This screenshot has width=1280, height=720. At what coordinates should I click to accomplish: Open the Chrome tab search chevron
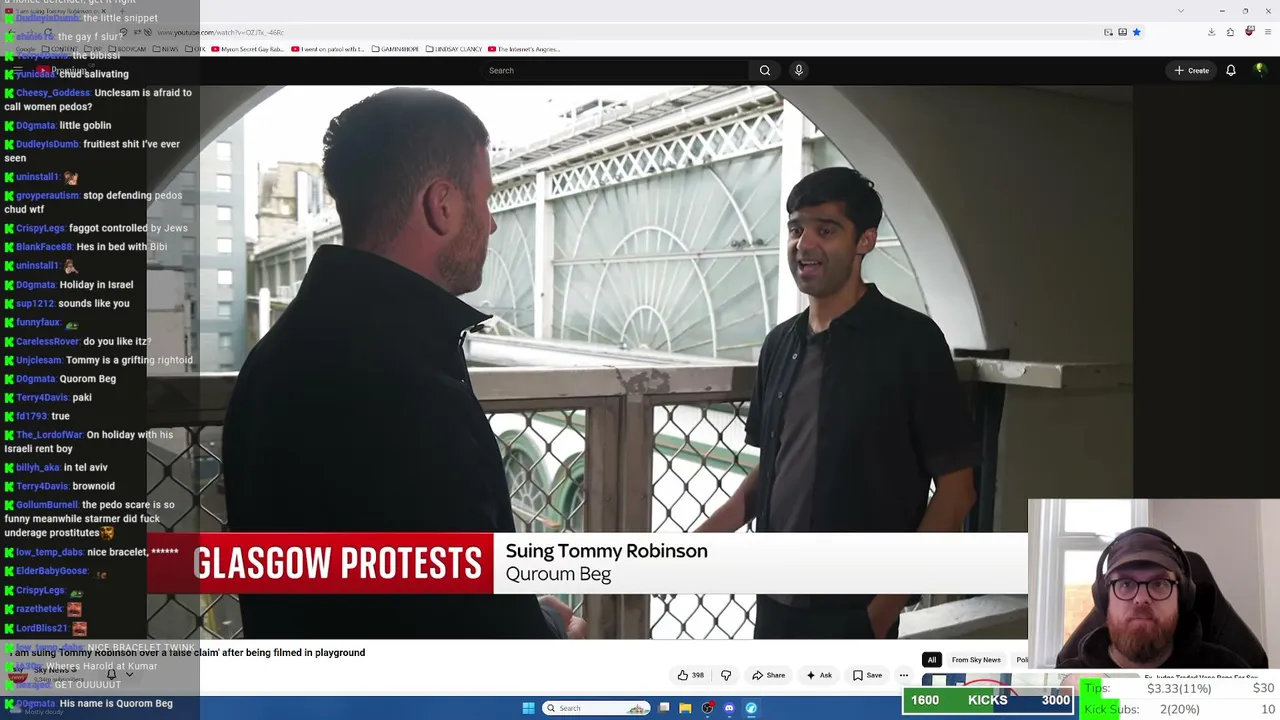pos(1181,11)
